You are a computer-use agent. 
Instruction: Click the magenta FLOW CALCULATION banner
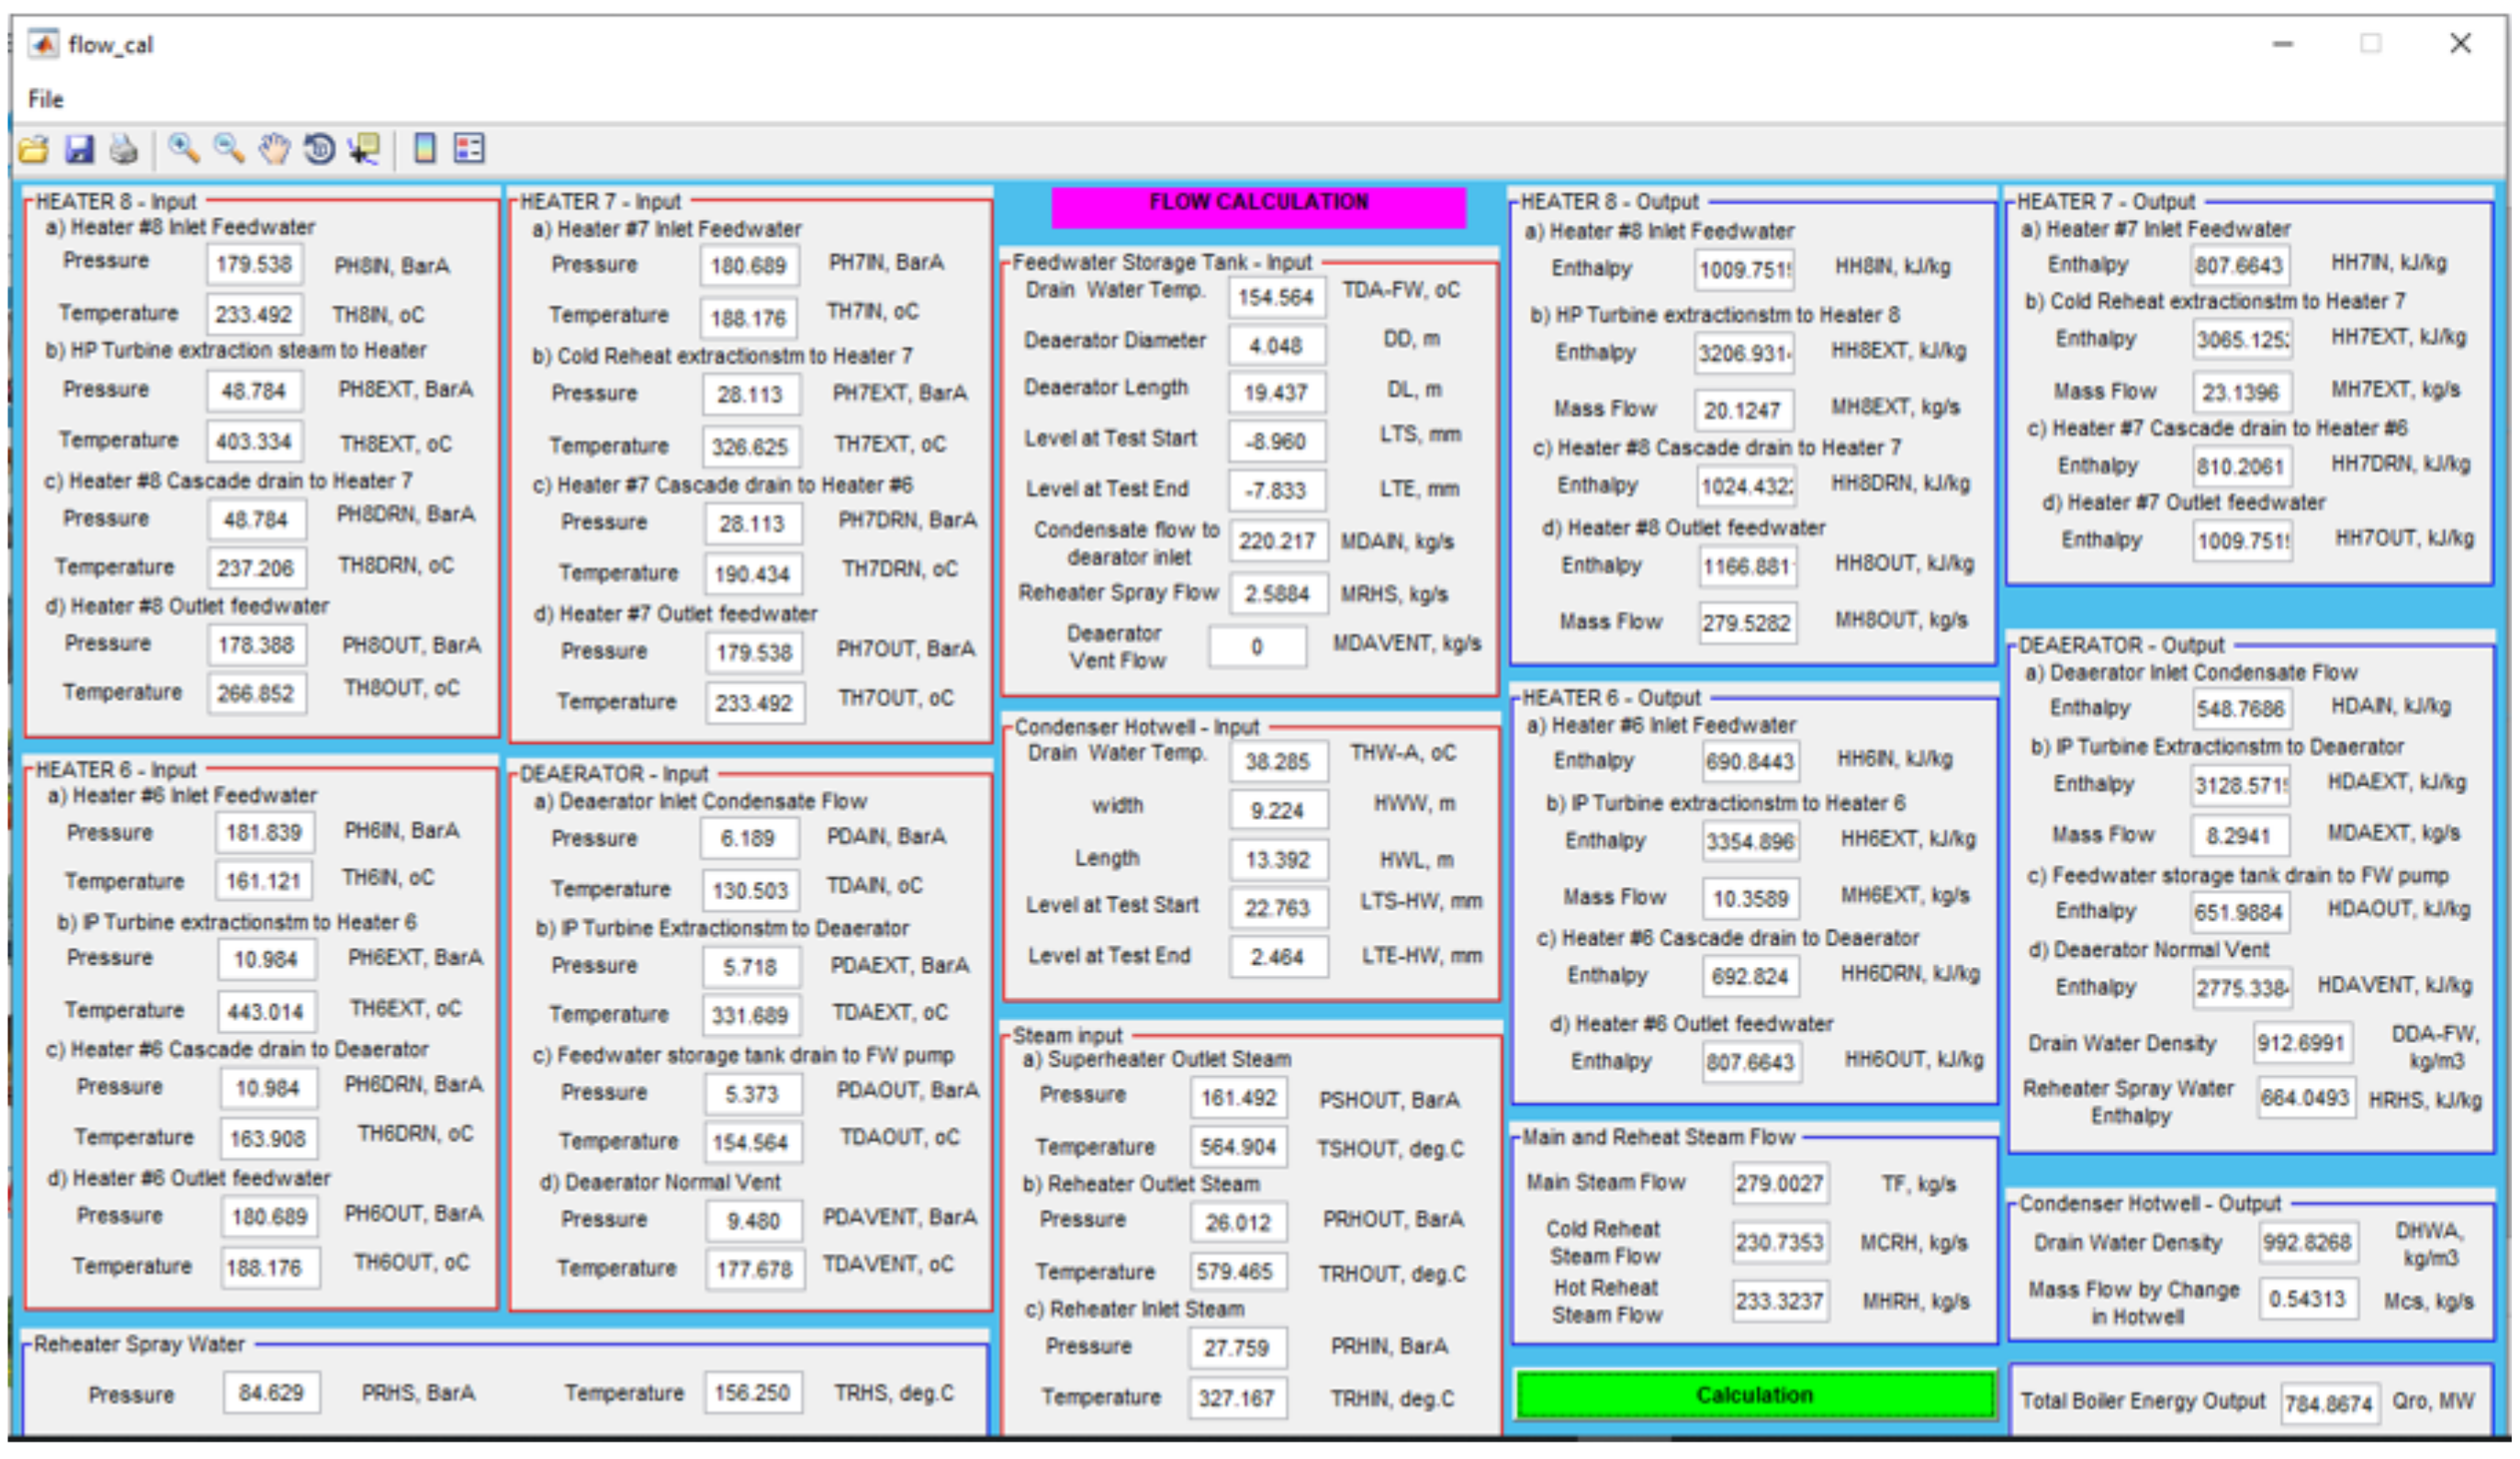click(1258, 205)
